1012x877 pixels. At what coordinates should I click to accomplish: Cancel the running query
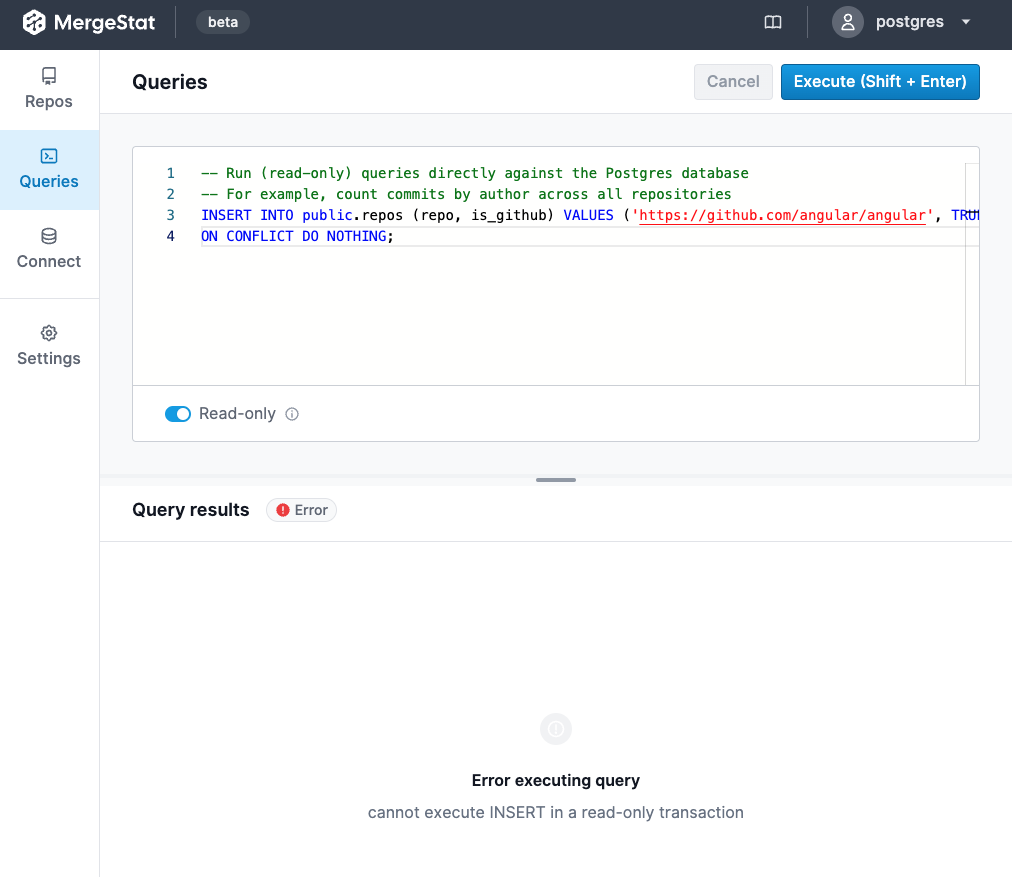pos(733,81)
